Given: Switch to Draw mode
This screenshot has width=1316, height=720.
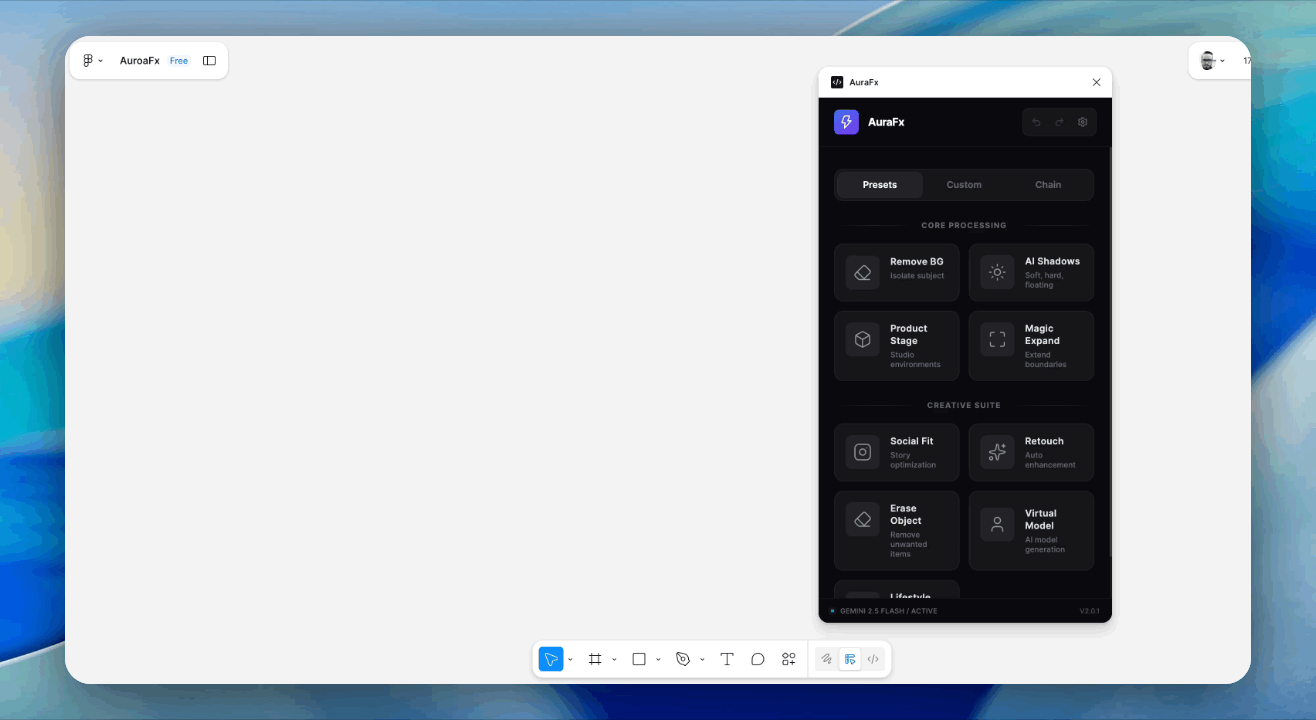Looking at the screenshot, I should (826, 659).
